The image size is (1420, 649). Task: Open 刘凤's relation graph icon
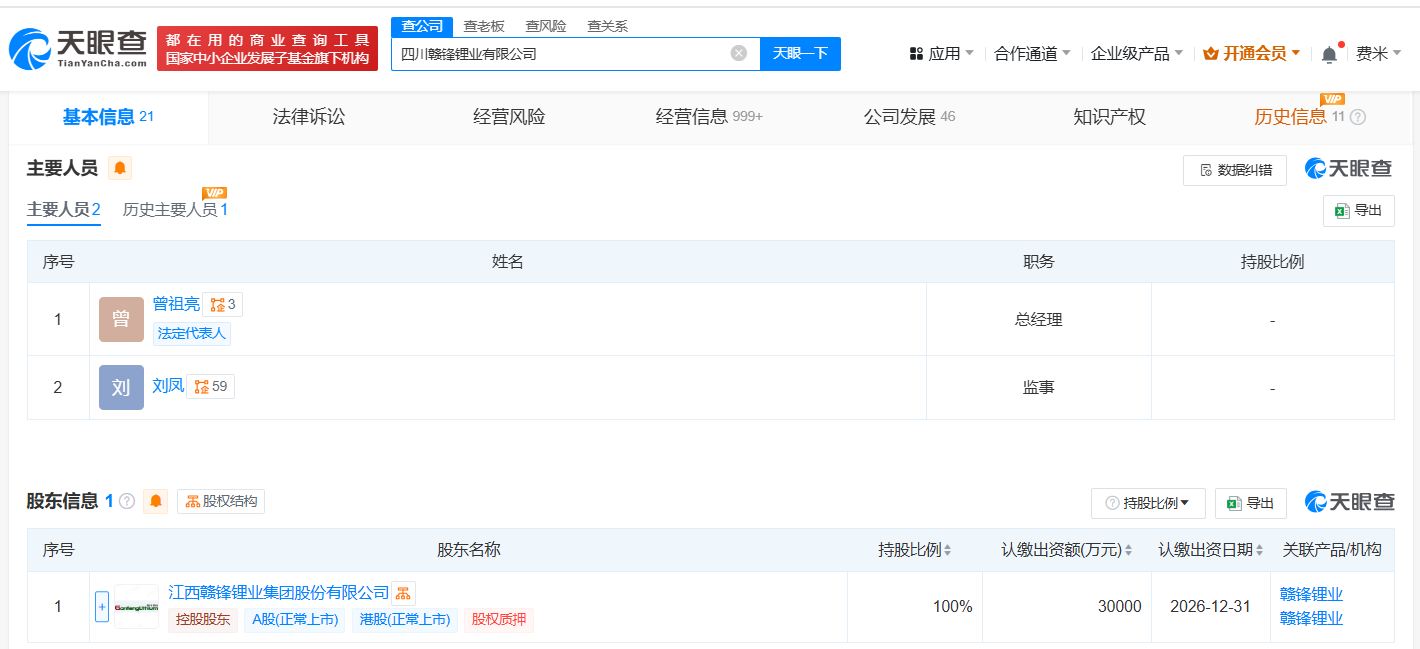coord(210,386)
